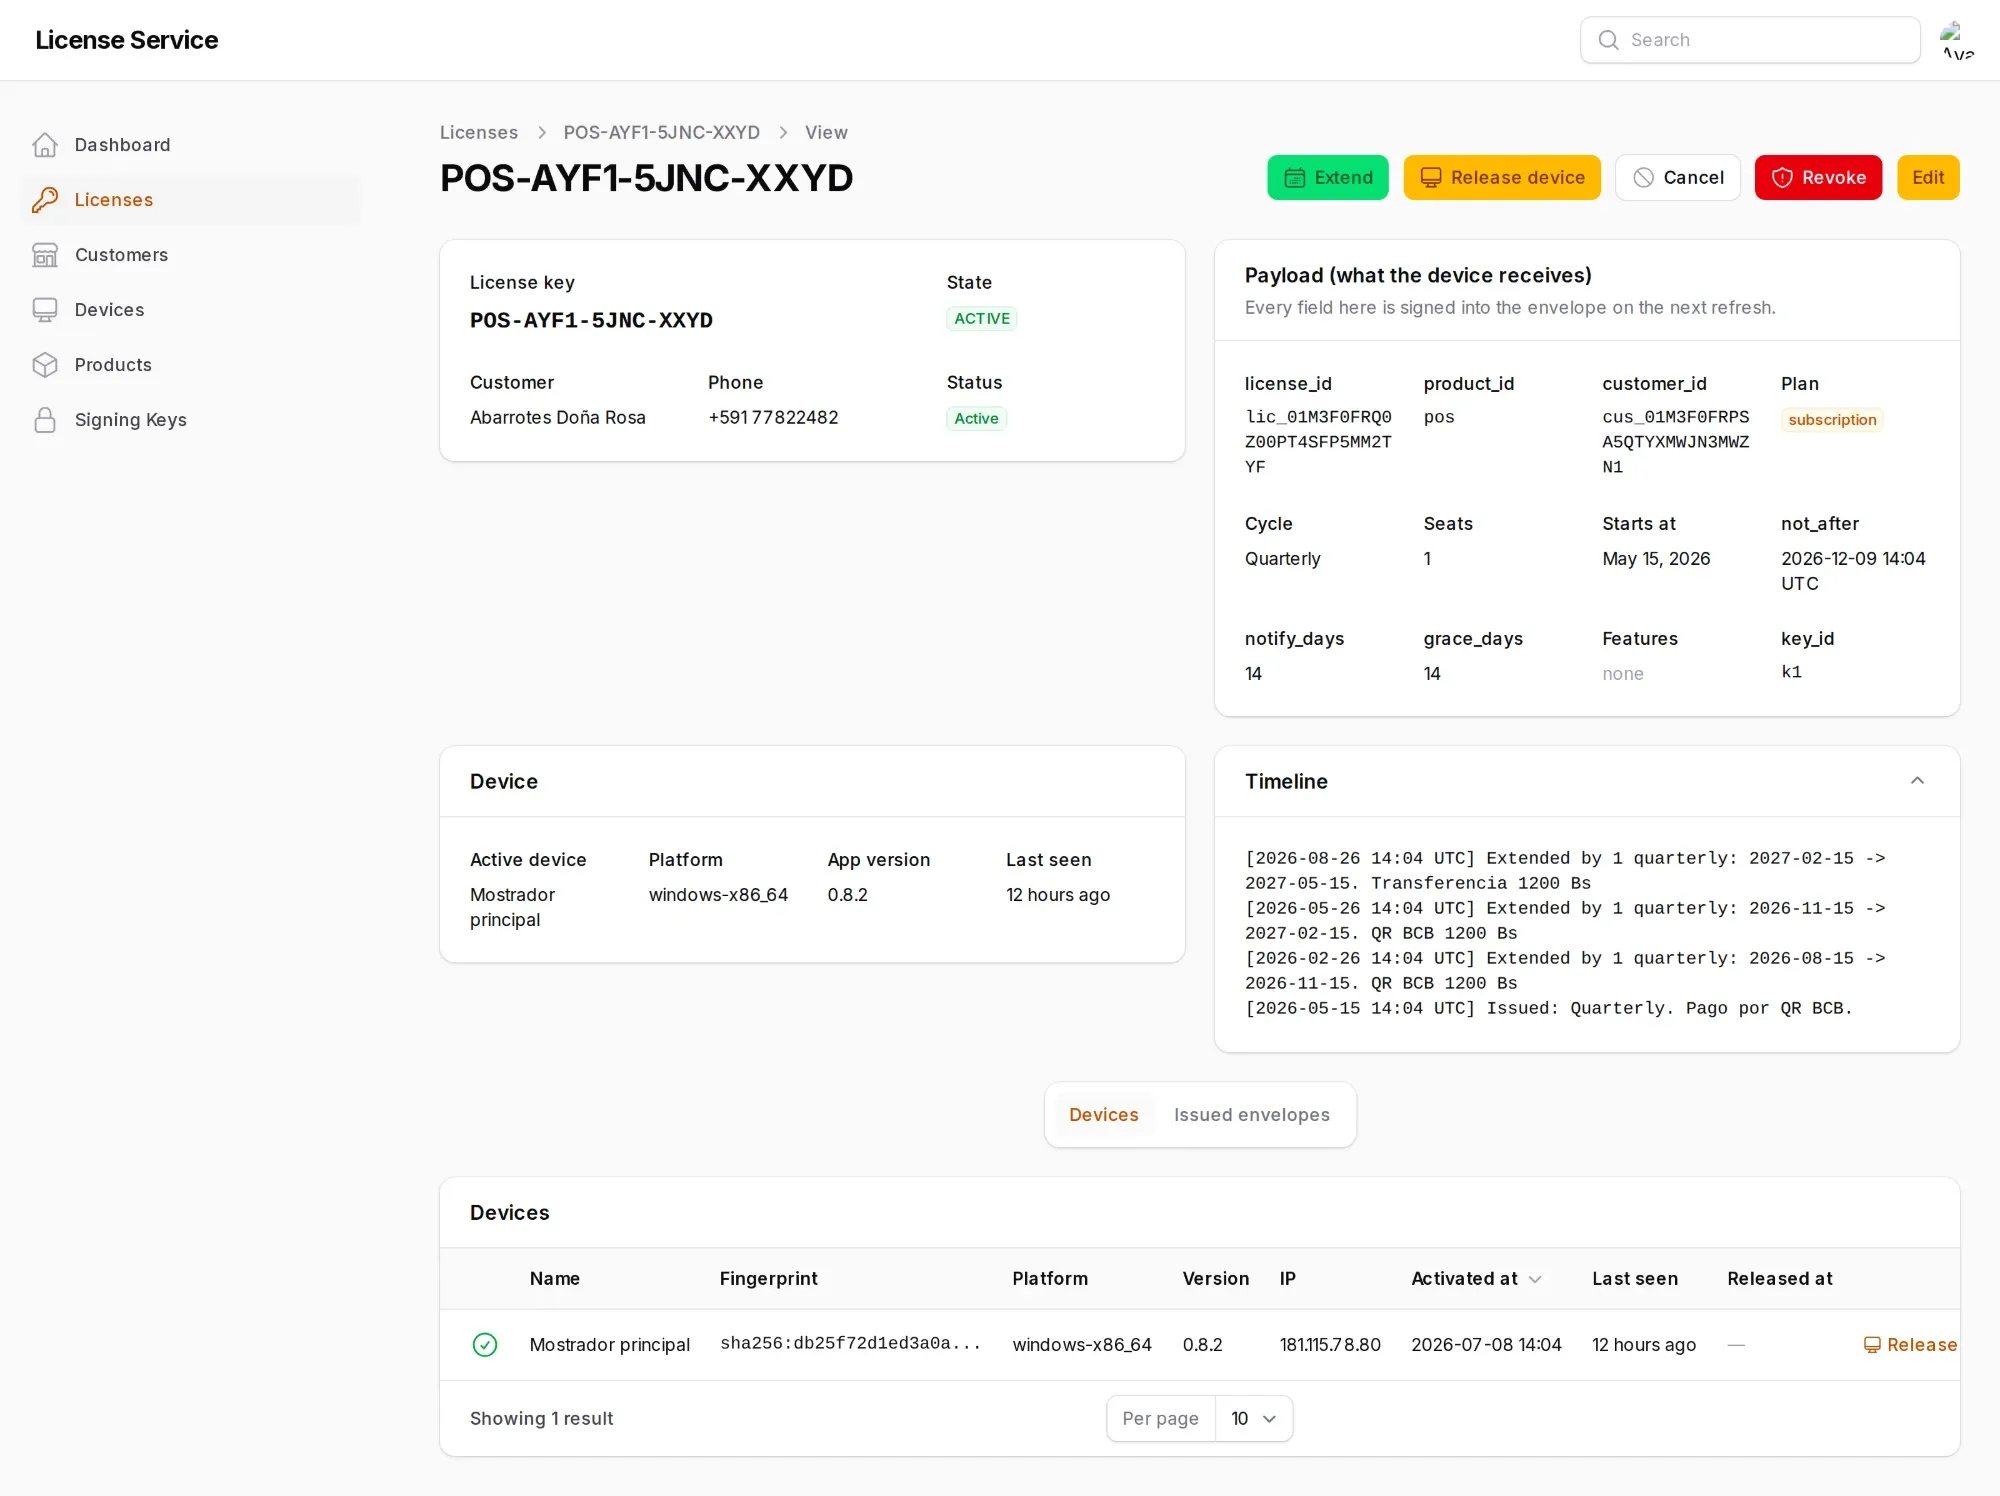The height and width of the screenshot is (1496, 2000).
Task: Click the Platform column header
Action: click(x=1050, y=1279)
